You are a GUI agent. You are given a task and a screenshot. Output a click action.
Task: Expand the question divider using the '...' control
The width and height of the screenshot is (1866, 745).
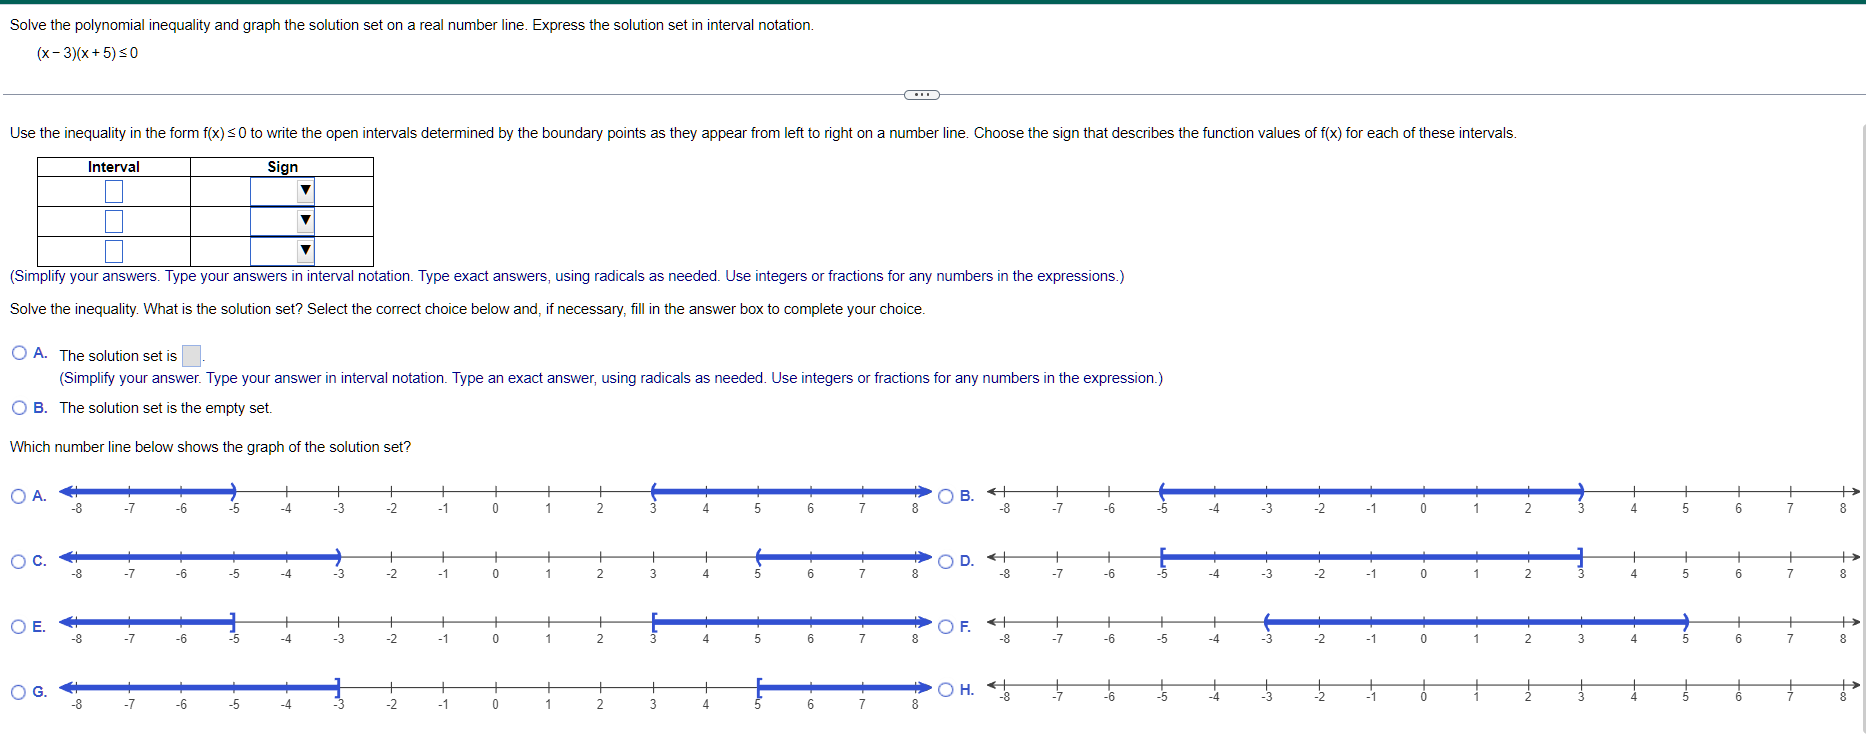pyautogui.click(x=922, y=94)
